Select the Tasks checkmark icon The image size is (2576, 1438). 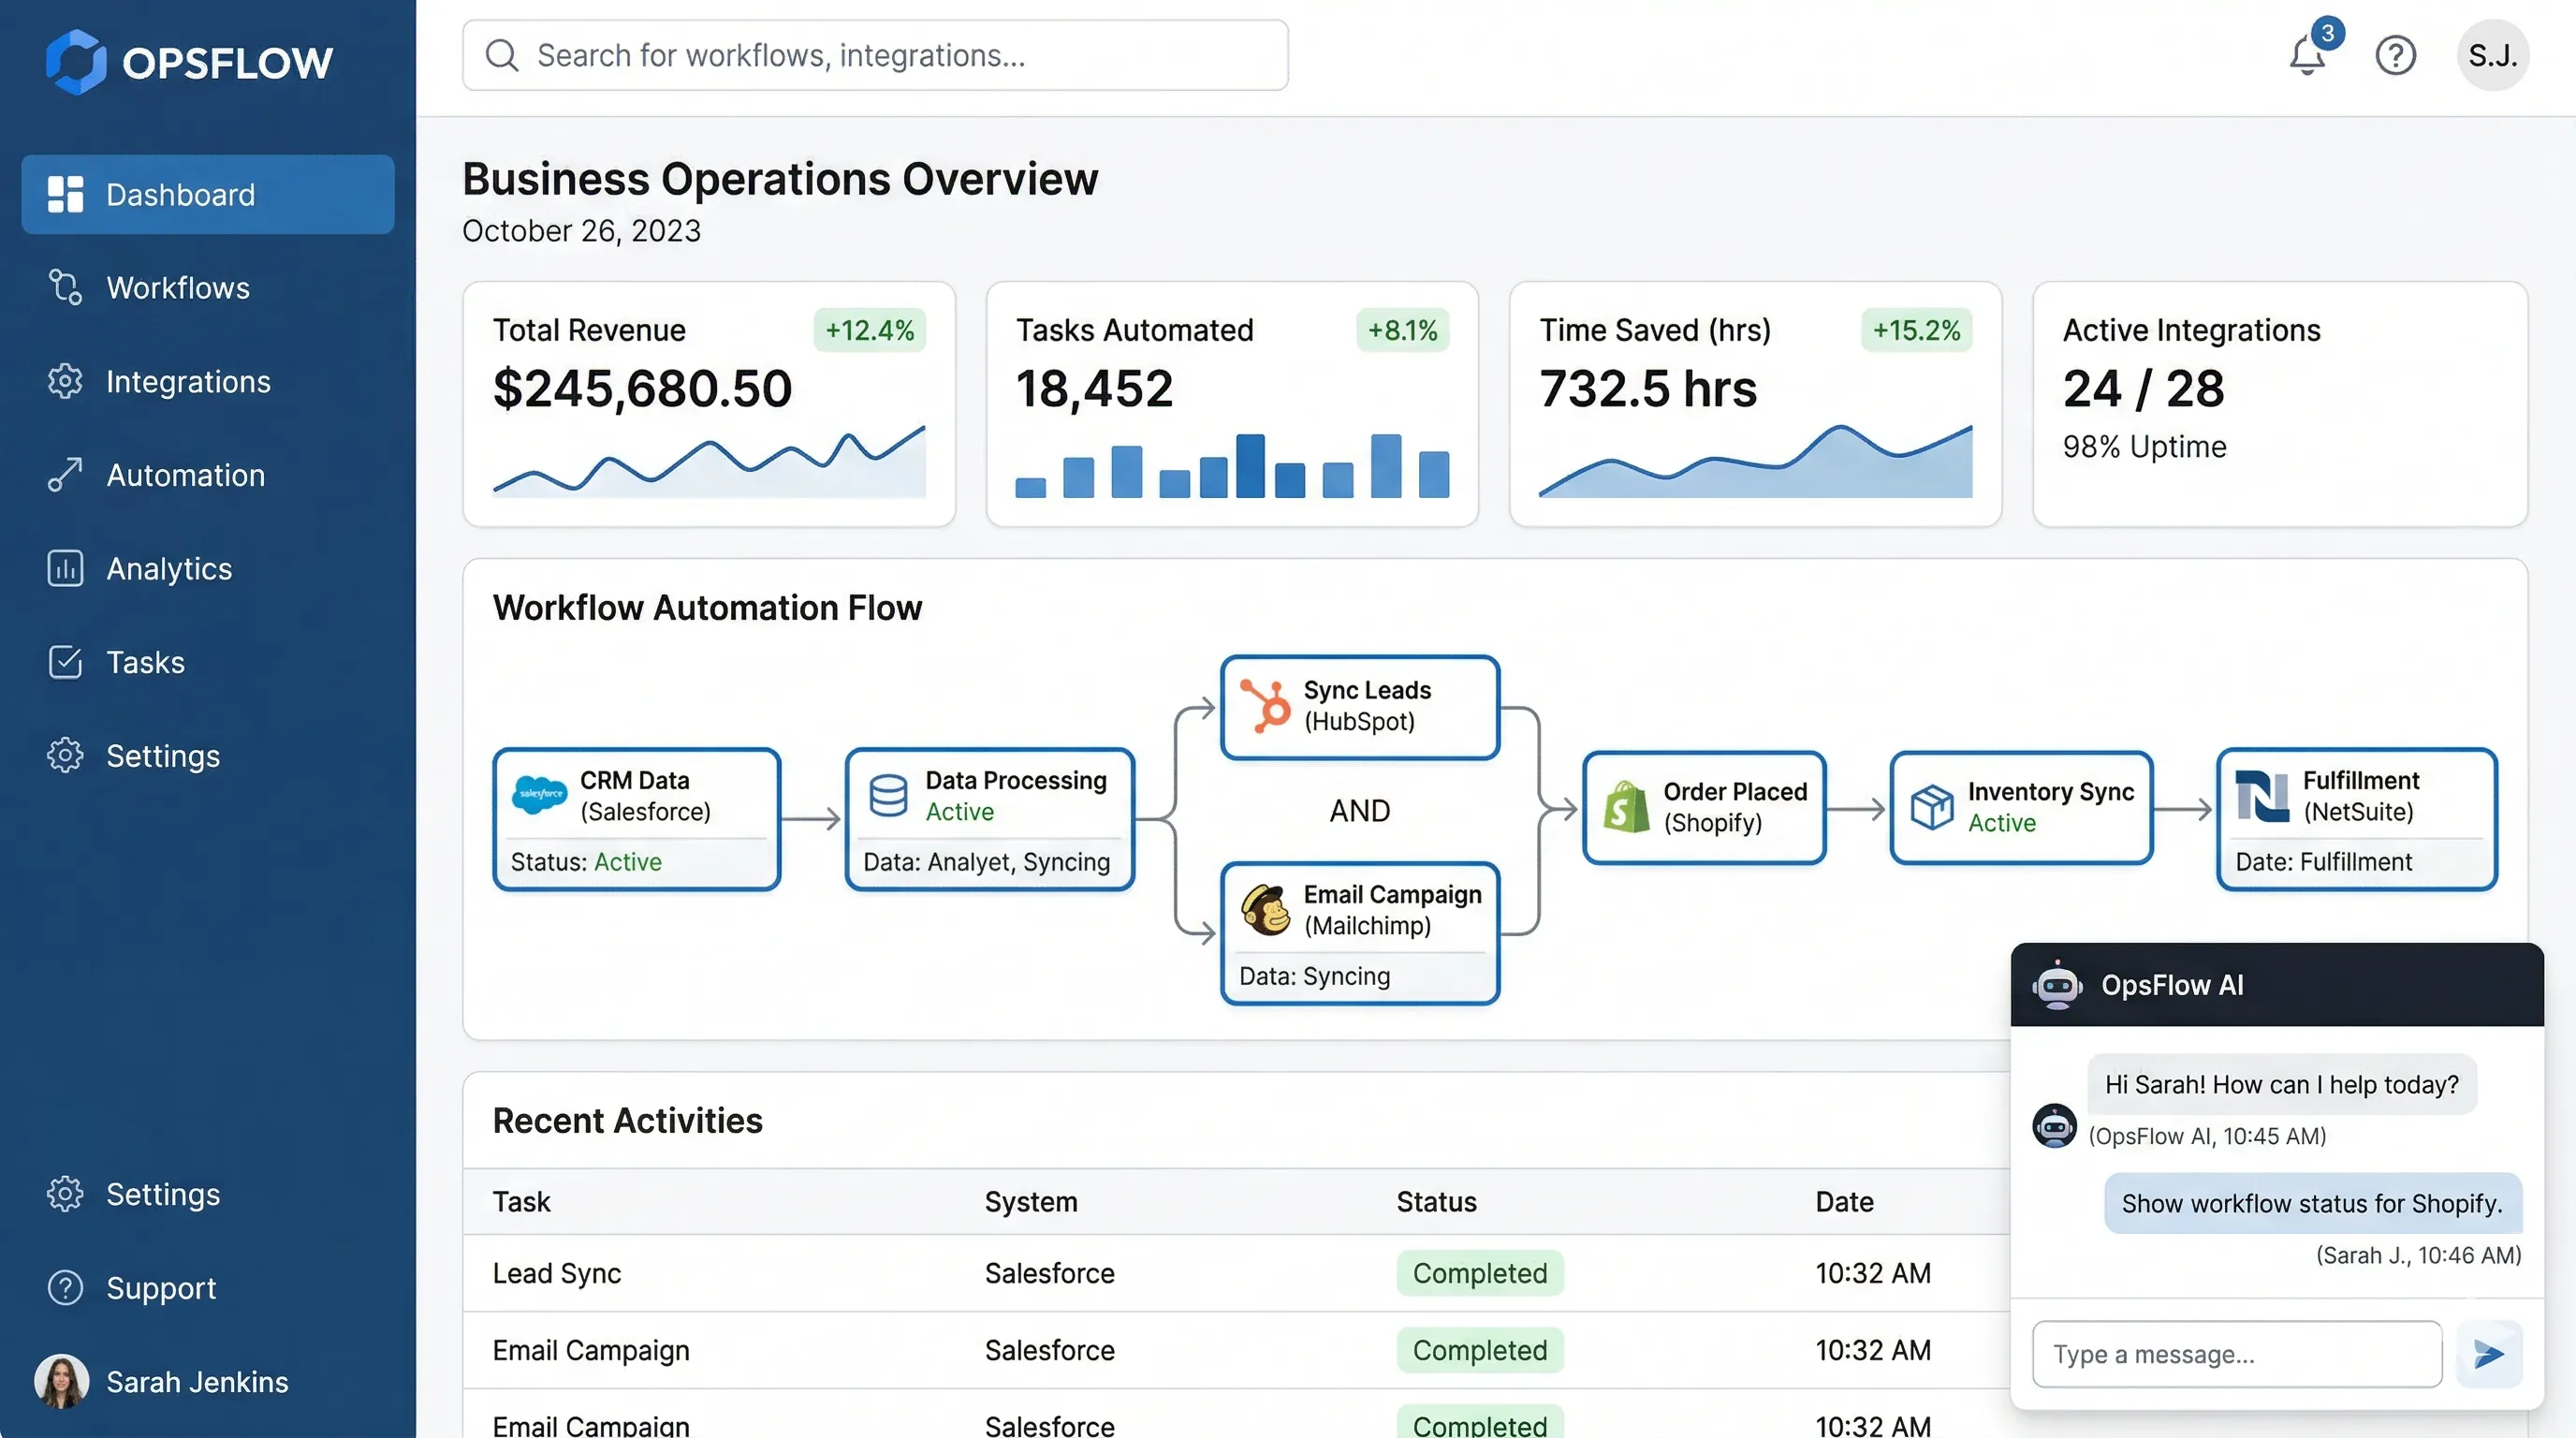(64, 662)
